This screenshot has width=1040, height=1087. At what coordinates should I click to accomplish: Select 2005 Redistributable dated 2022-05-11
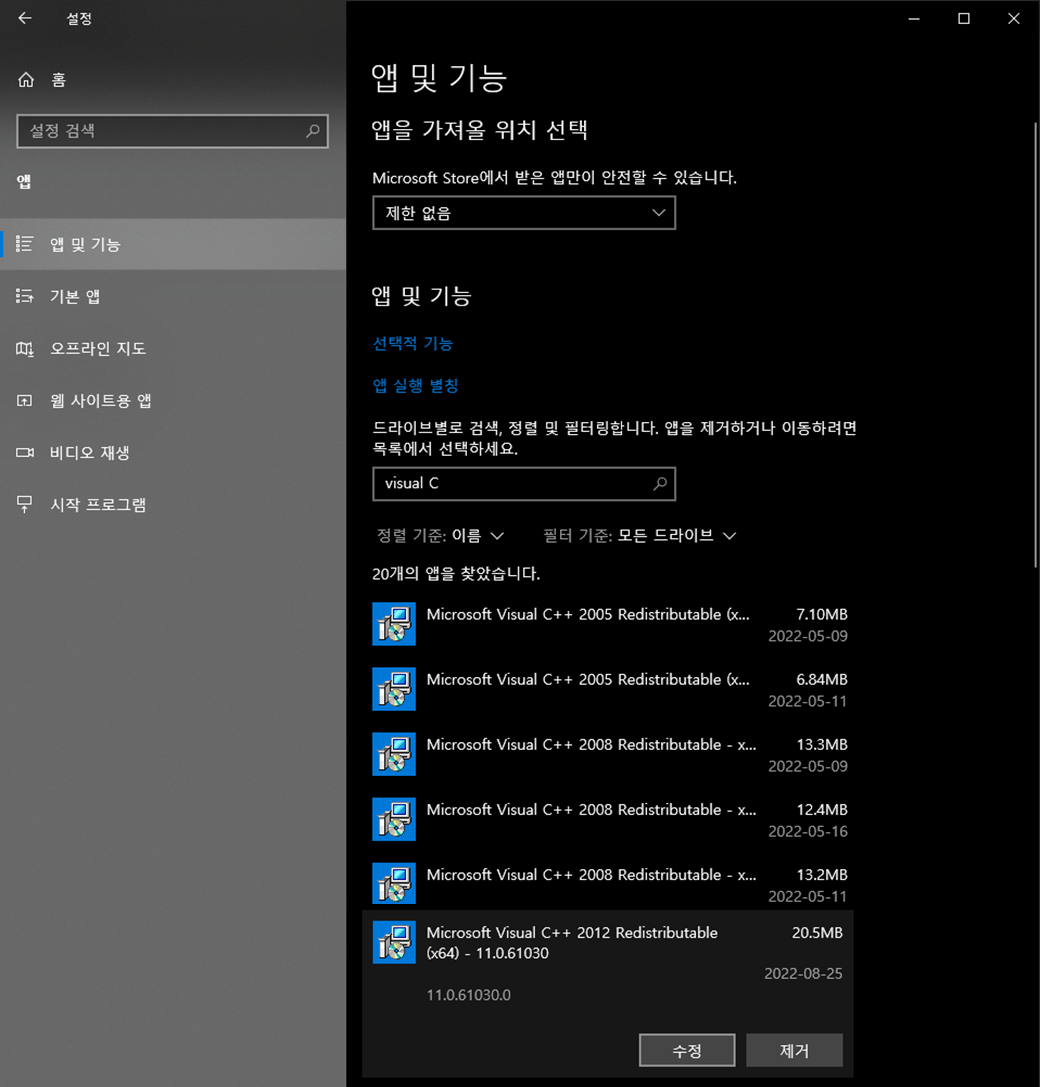[610, 689]
